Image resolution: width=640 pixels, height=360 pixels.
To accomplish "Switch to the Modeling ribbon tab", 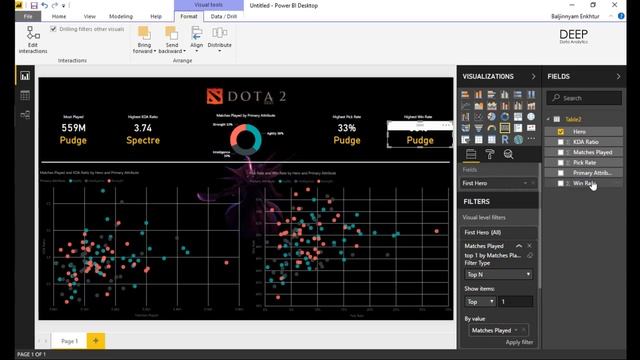I will [121, 16].
